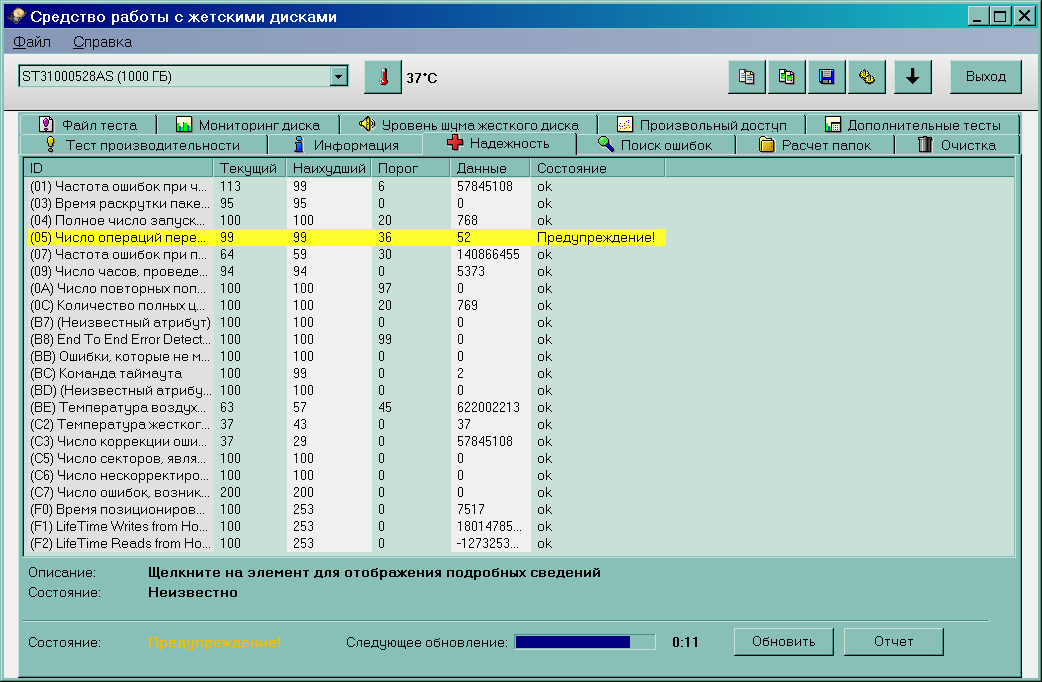
Task: Expand the ST31000528AS drive dropdown
Action: (x=339, y=77)
